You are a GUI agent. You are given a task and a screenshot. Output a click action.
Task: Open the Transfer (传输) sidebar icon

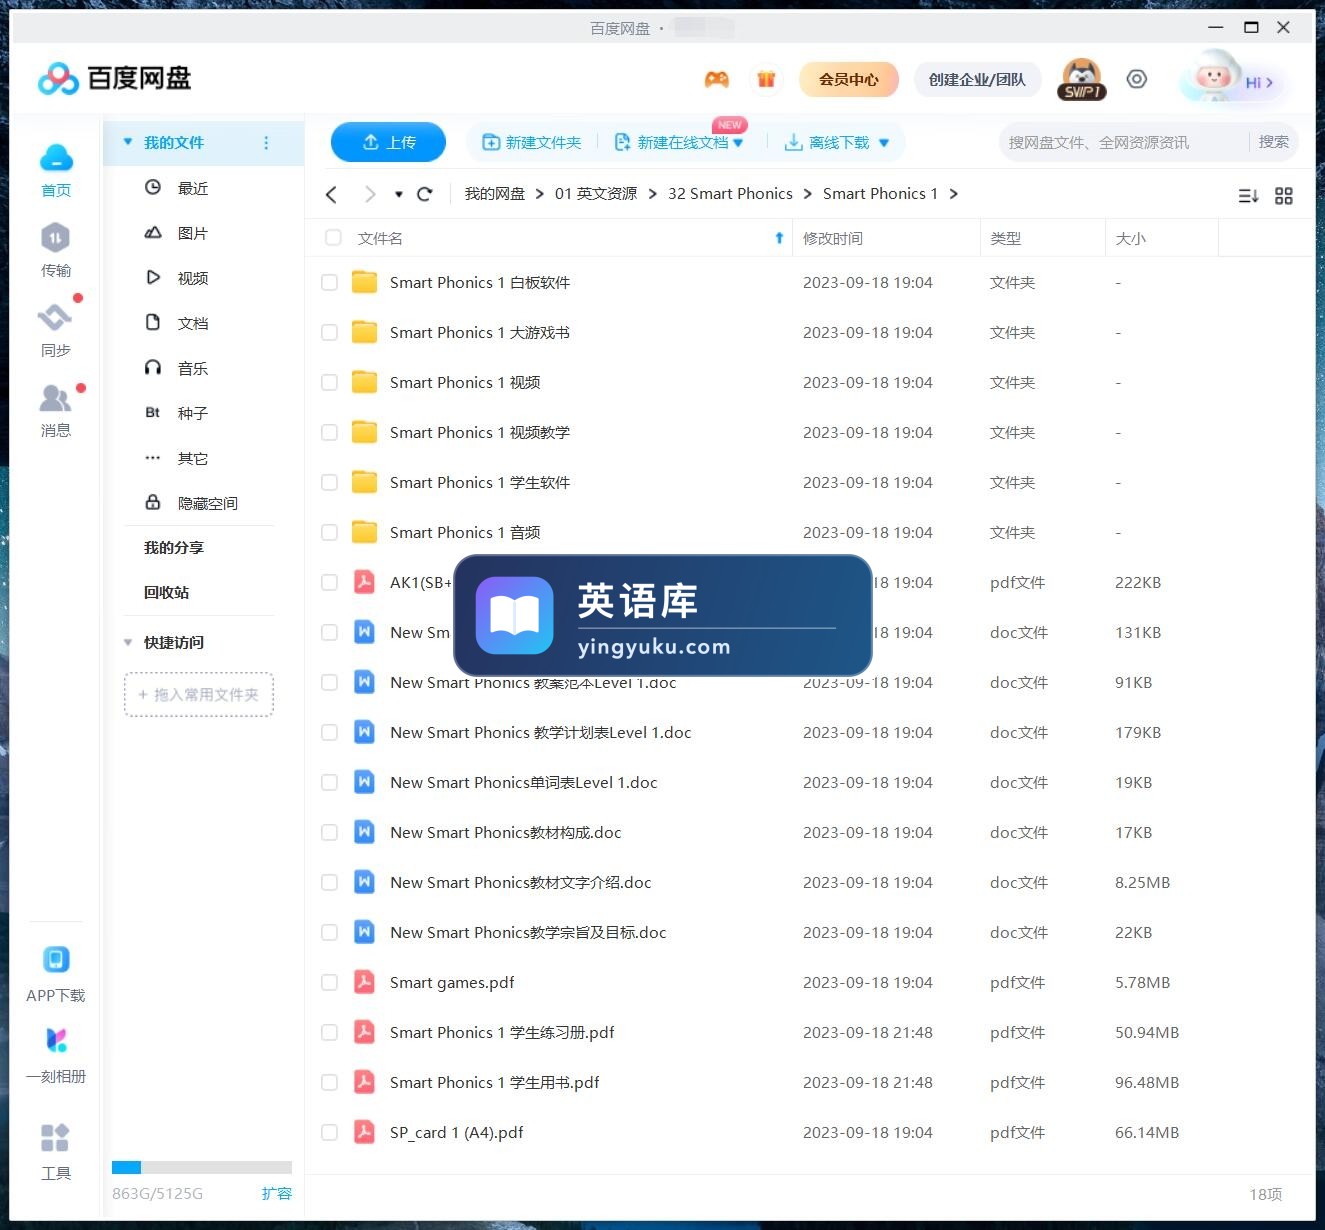click(x=55, y=238)
